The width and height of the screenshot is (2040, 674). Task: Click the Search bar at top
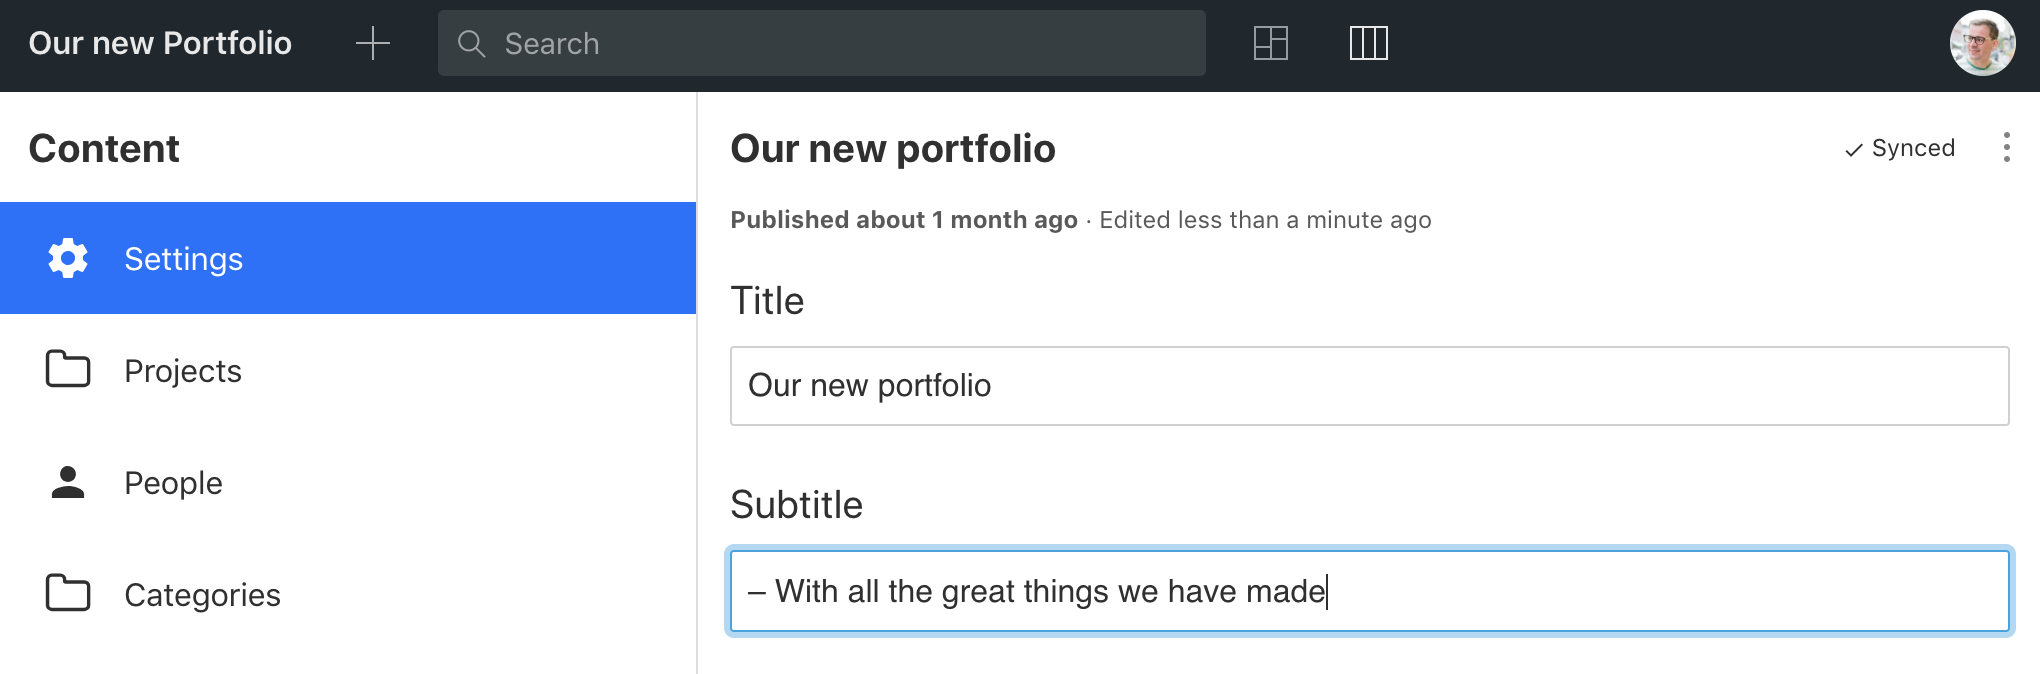(x=822, y=44)
